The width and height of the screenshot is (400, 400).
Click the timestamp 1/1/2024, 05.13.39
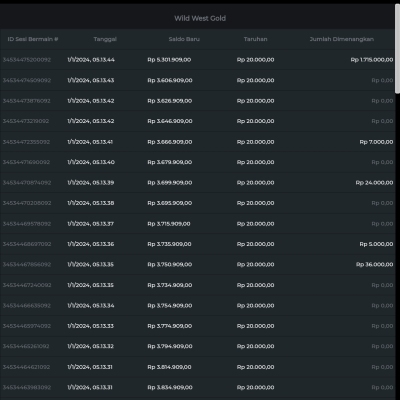tap(91, 183)
